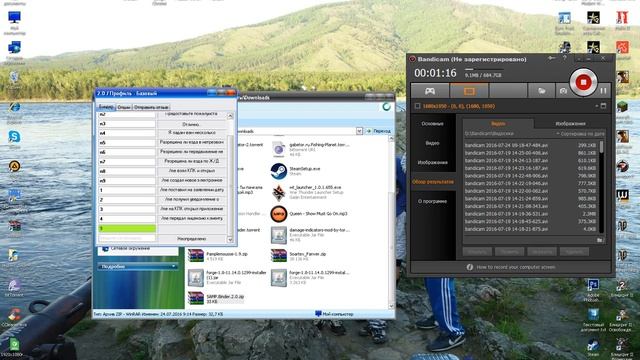Select forge-1.8 installer jar with 3 263 KB size
The image size is (640, 360).
(x=279, y=278)
